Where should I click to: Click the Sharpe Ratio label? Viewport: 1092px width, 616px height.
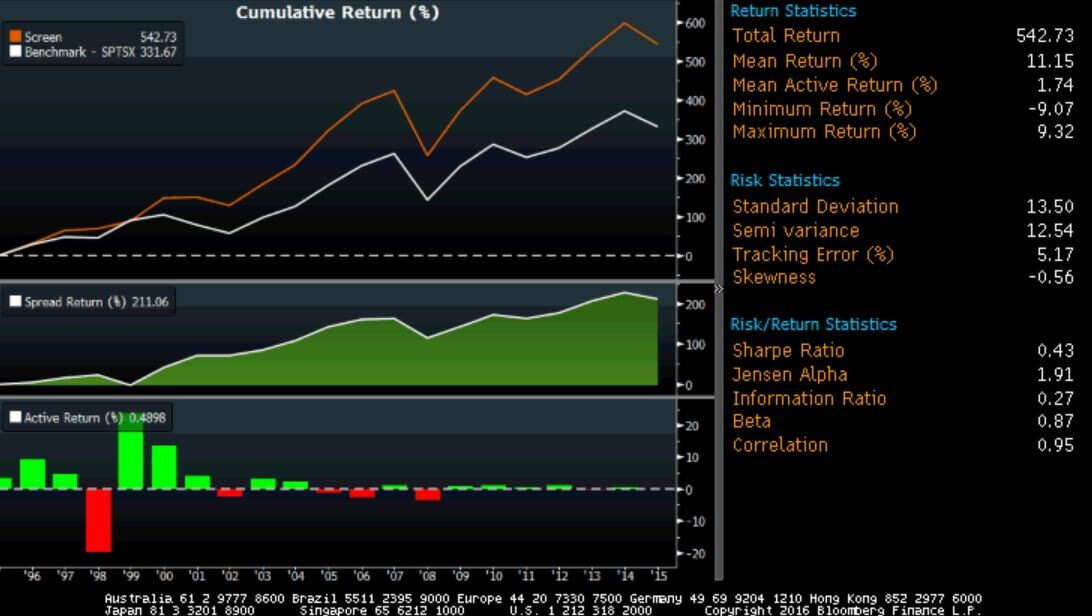(x=788, y=351)
